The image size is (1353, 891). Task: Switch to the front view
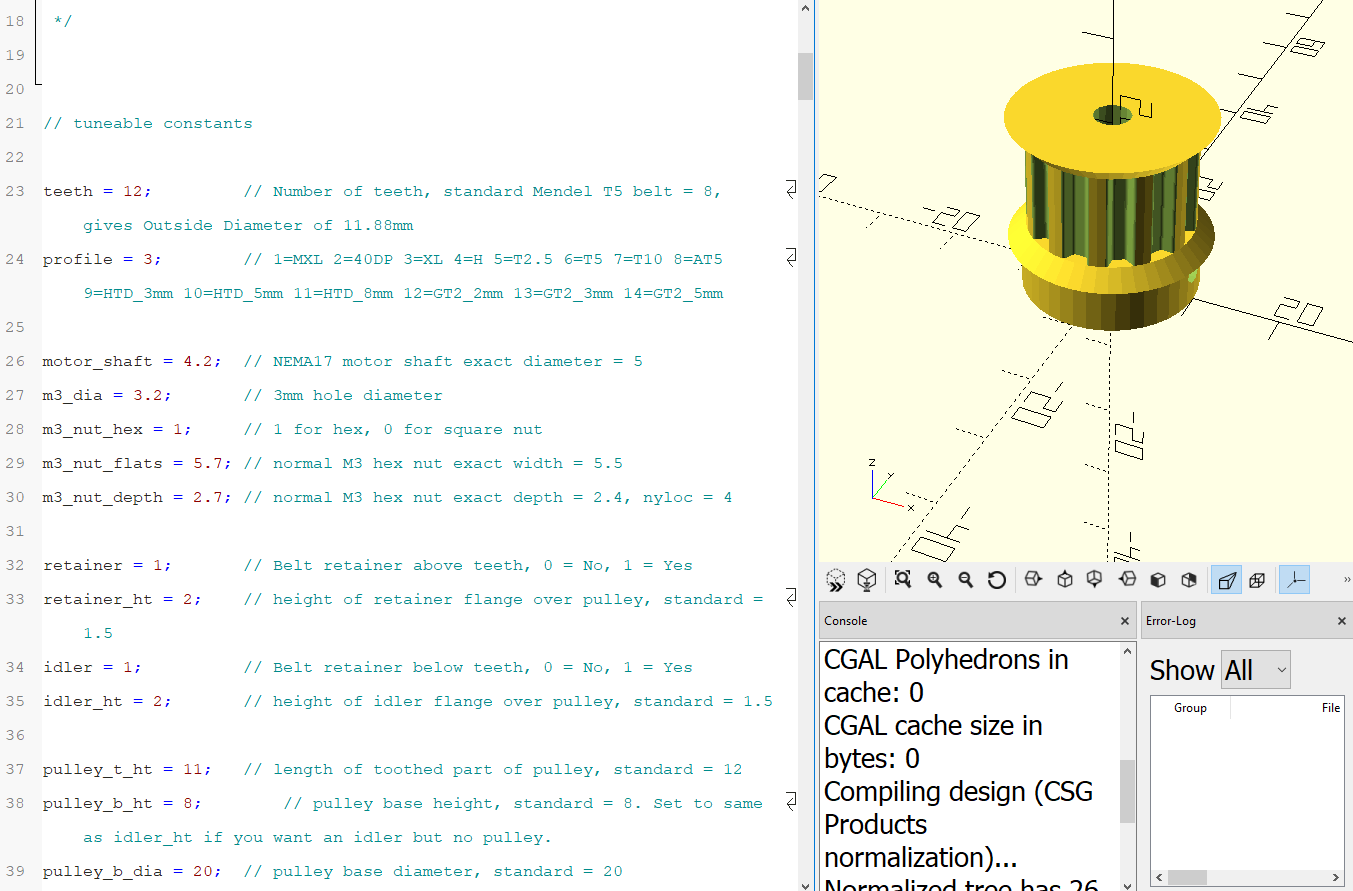pos(1158,579)
